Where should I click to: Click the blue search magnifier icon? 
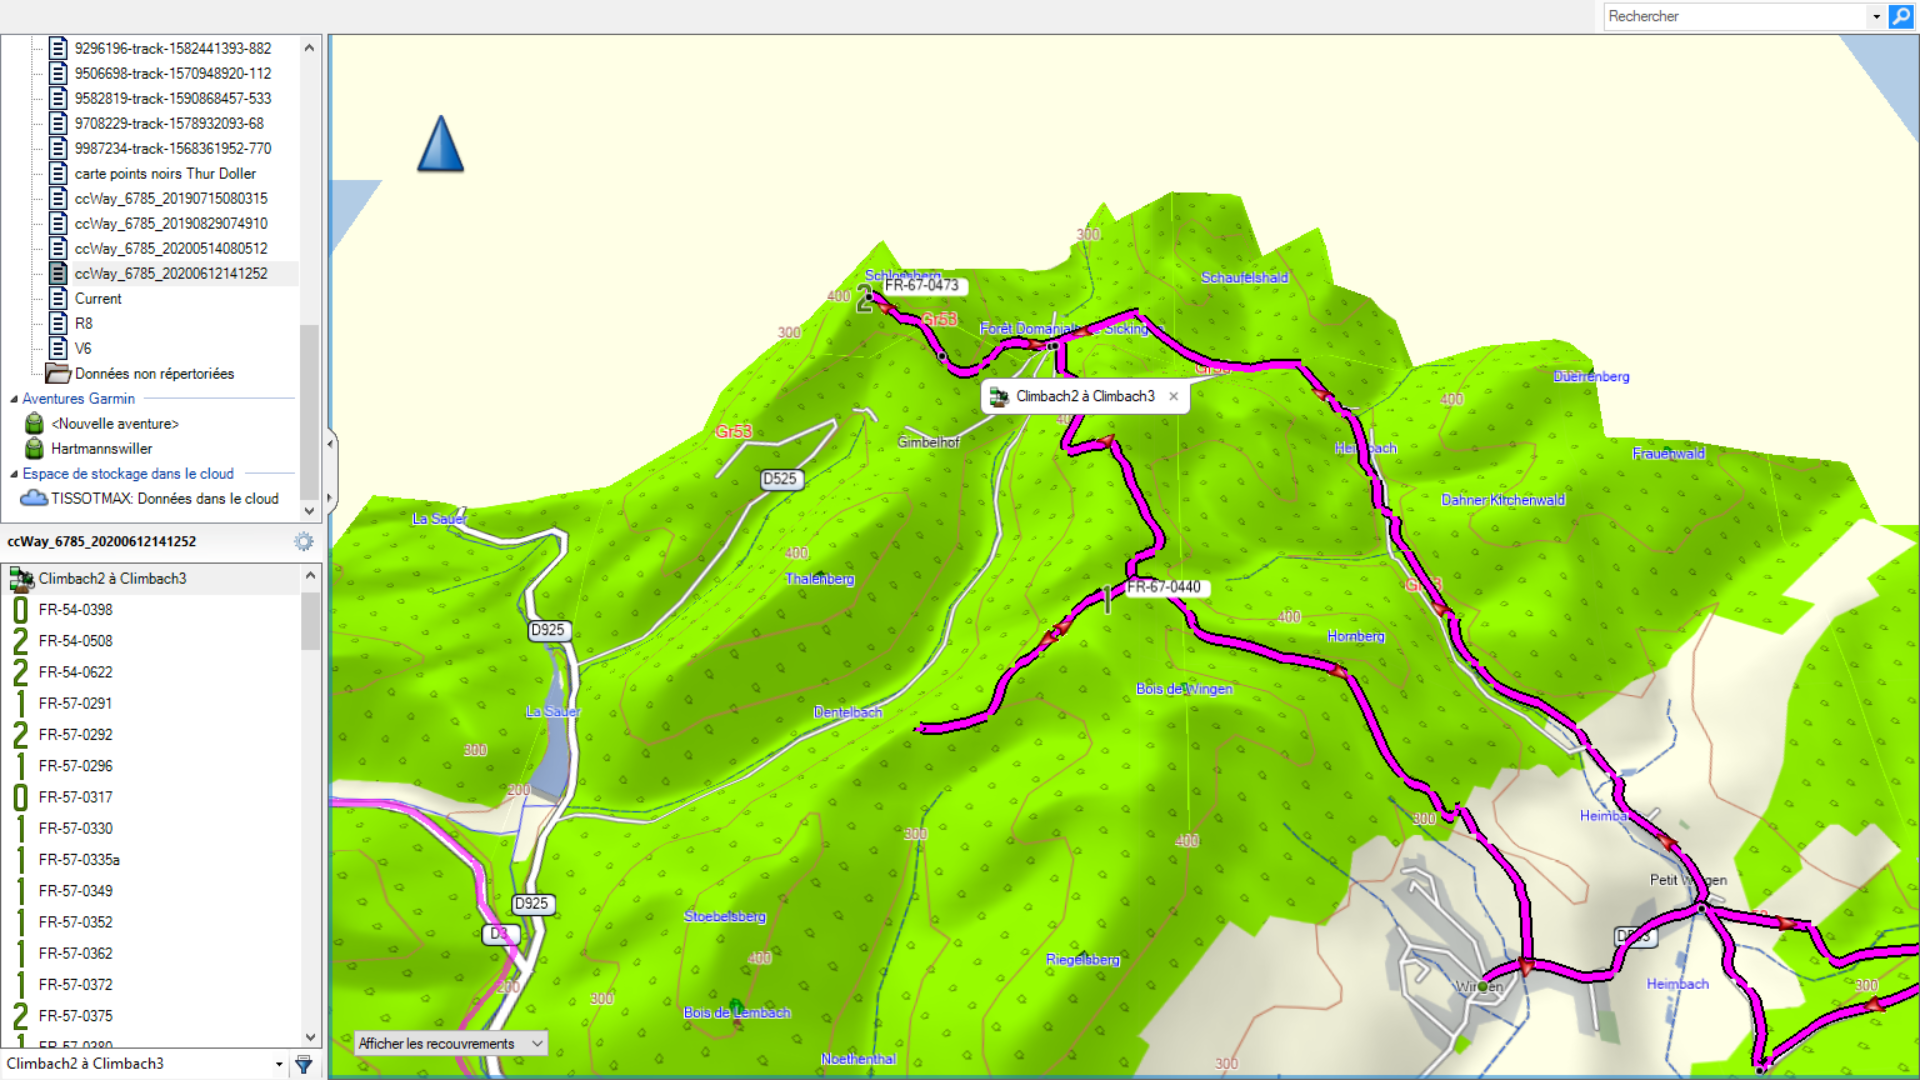pyautogui.click(x=1901, y=16)
